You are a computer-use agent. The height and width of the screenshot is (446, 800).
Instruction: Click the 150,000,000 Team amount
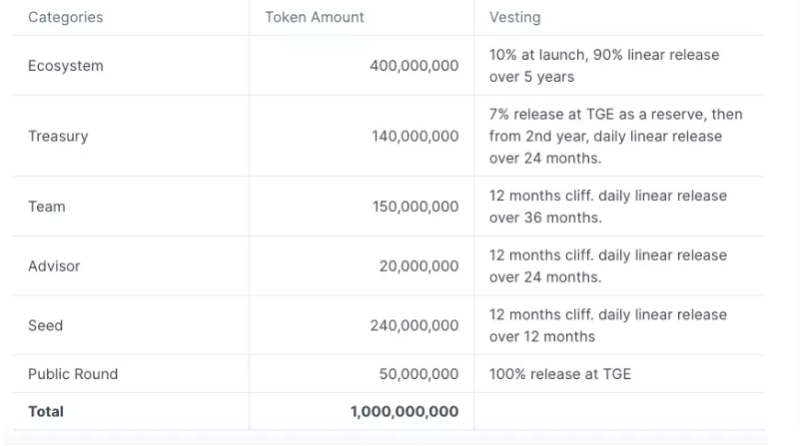(415, 207)
